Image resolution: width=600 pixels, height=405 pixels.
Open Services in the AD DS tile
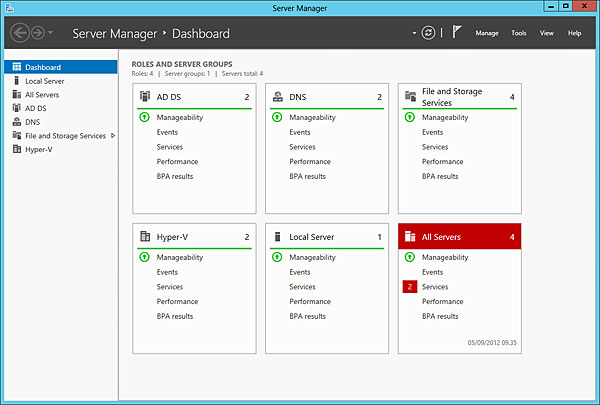coord(170,147)
